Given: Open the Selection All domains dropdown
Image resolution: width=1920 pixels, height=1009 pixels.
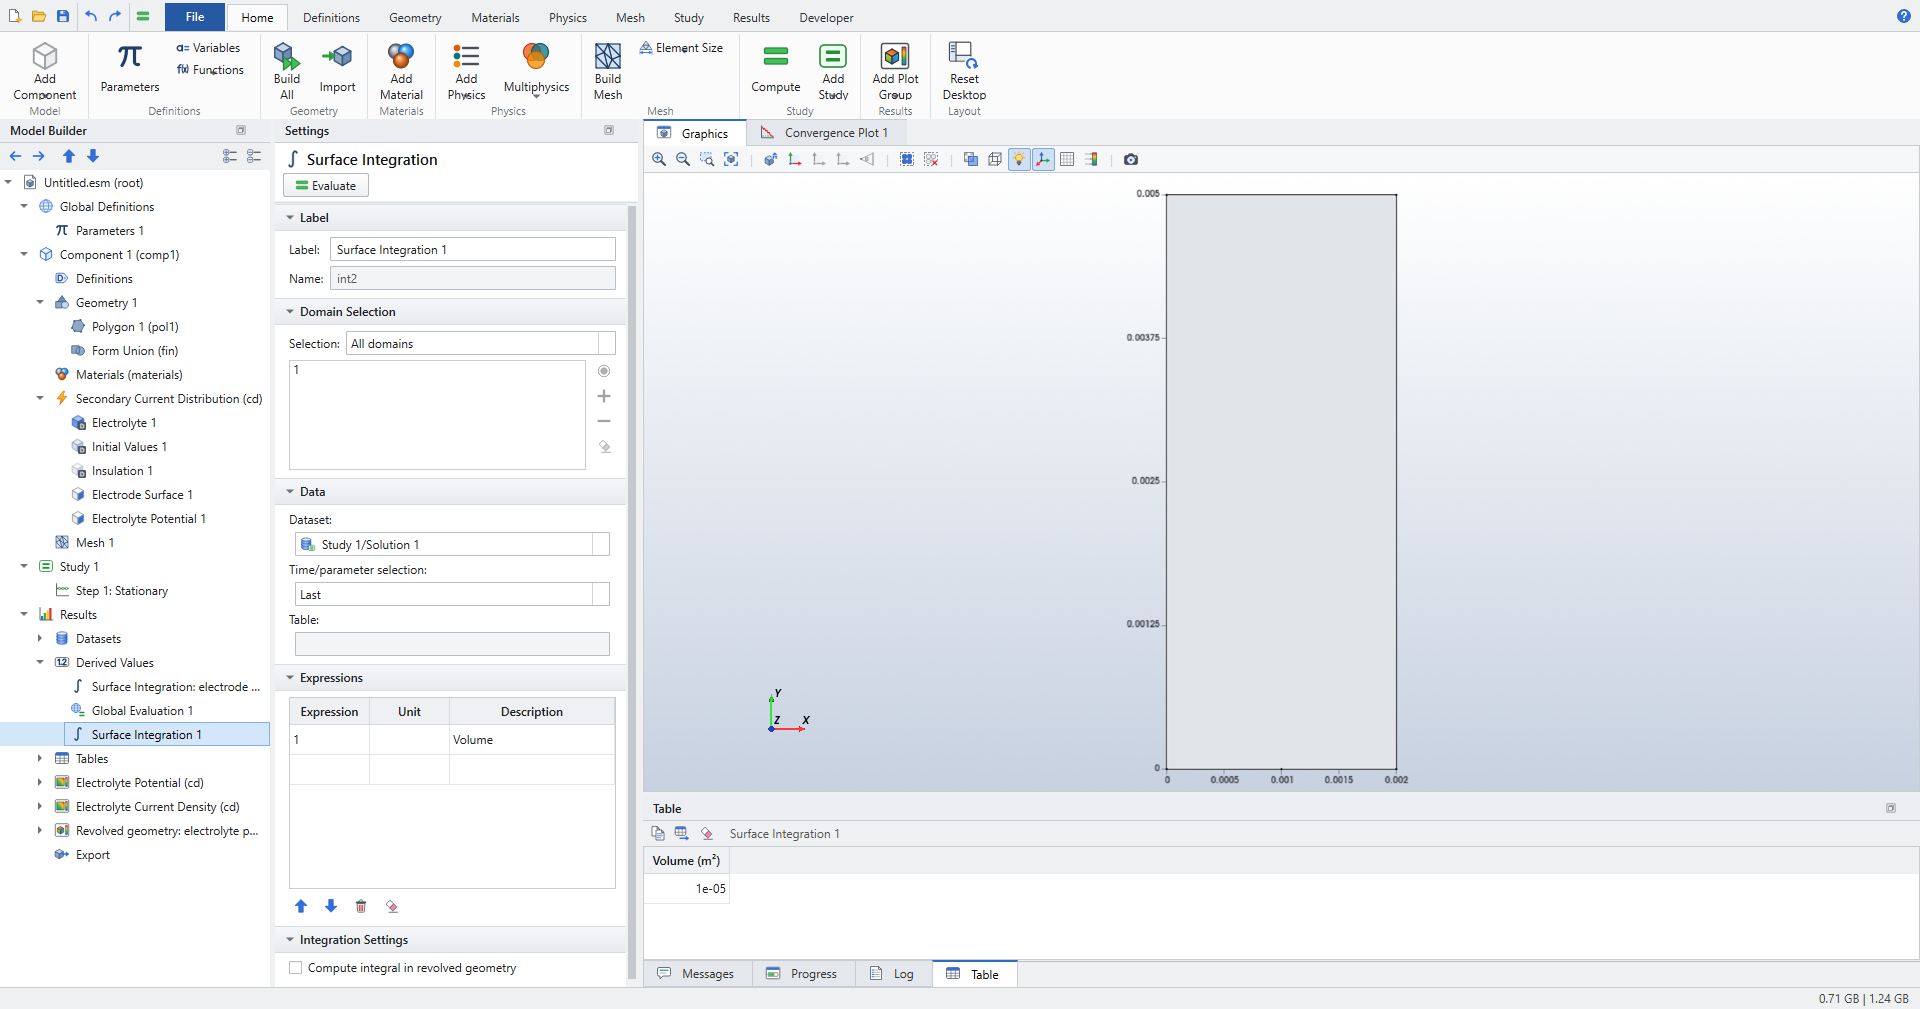Looking at the screenshot, I should 480,344.
